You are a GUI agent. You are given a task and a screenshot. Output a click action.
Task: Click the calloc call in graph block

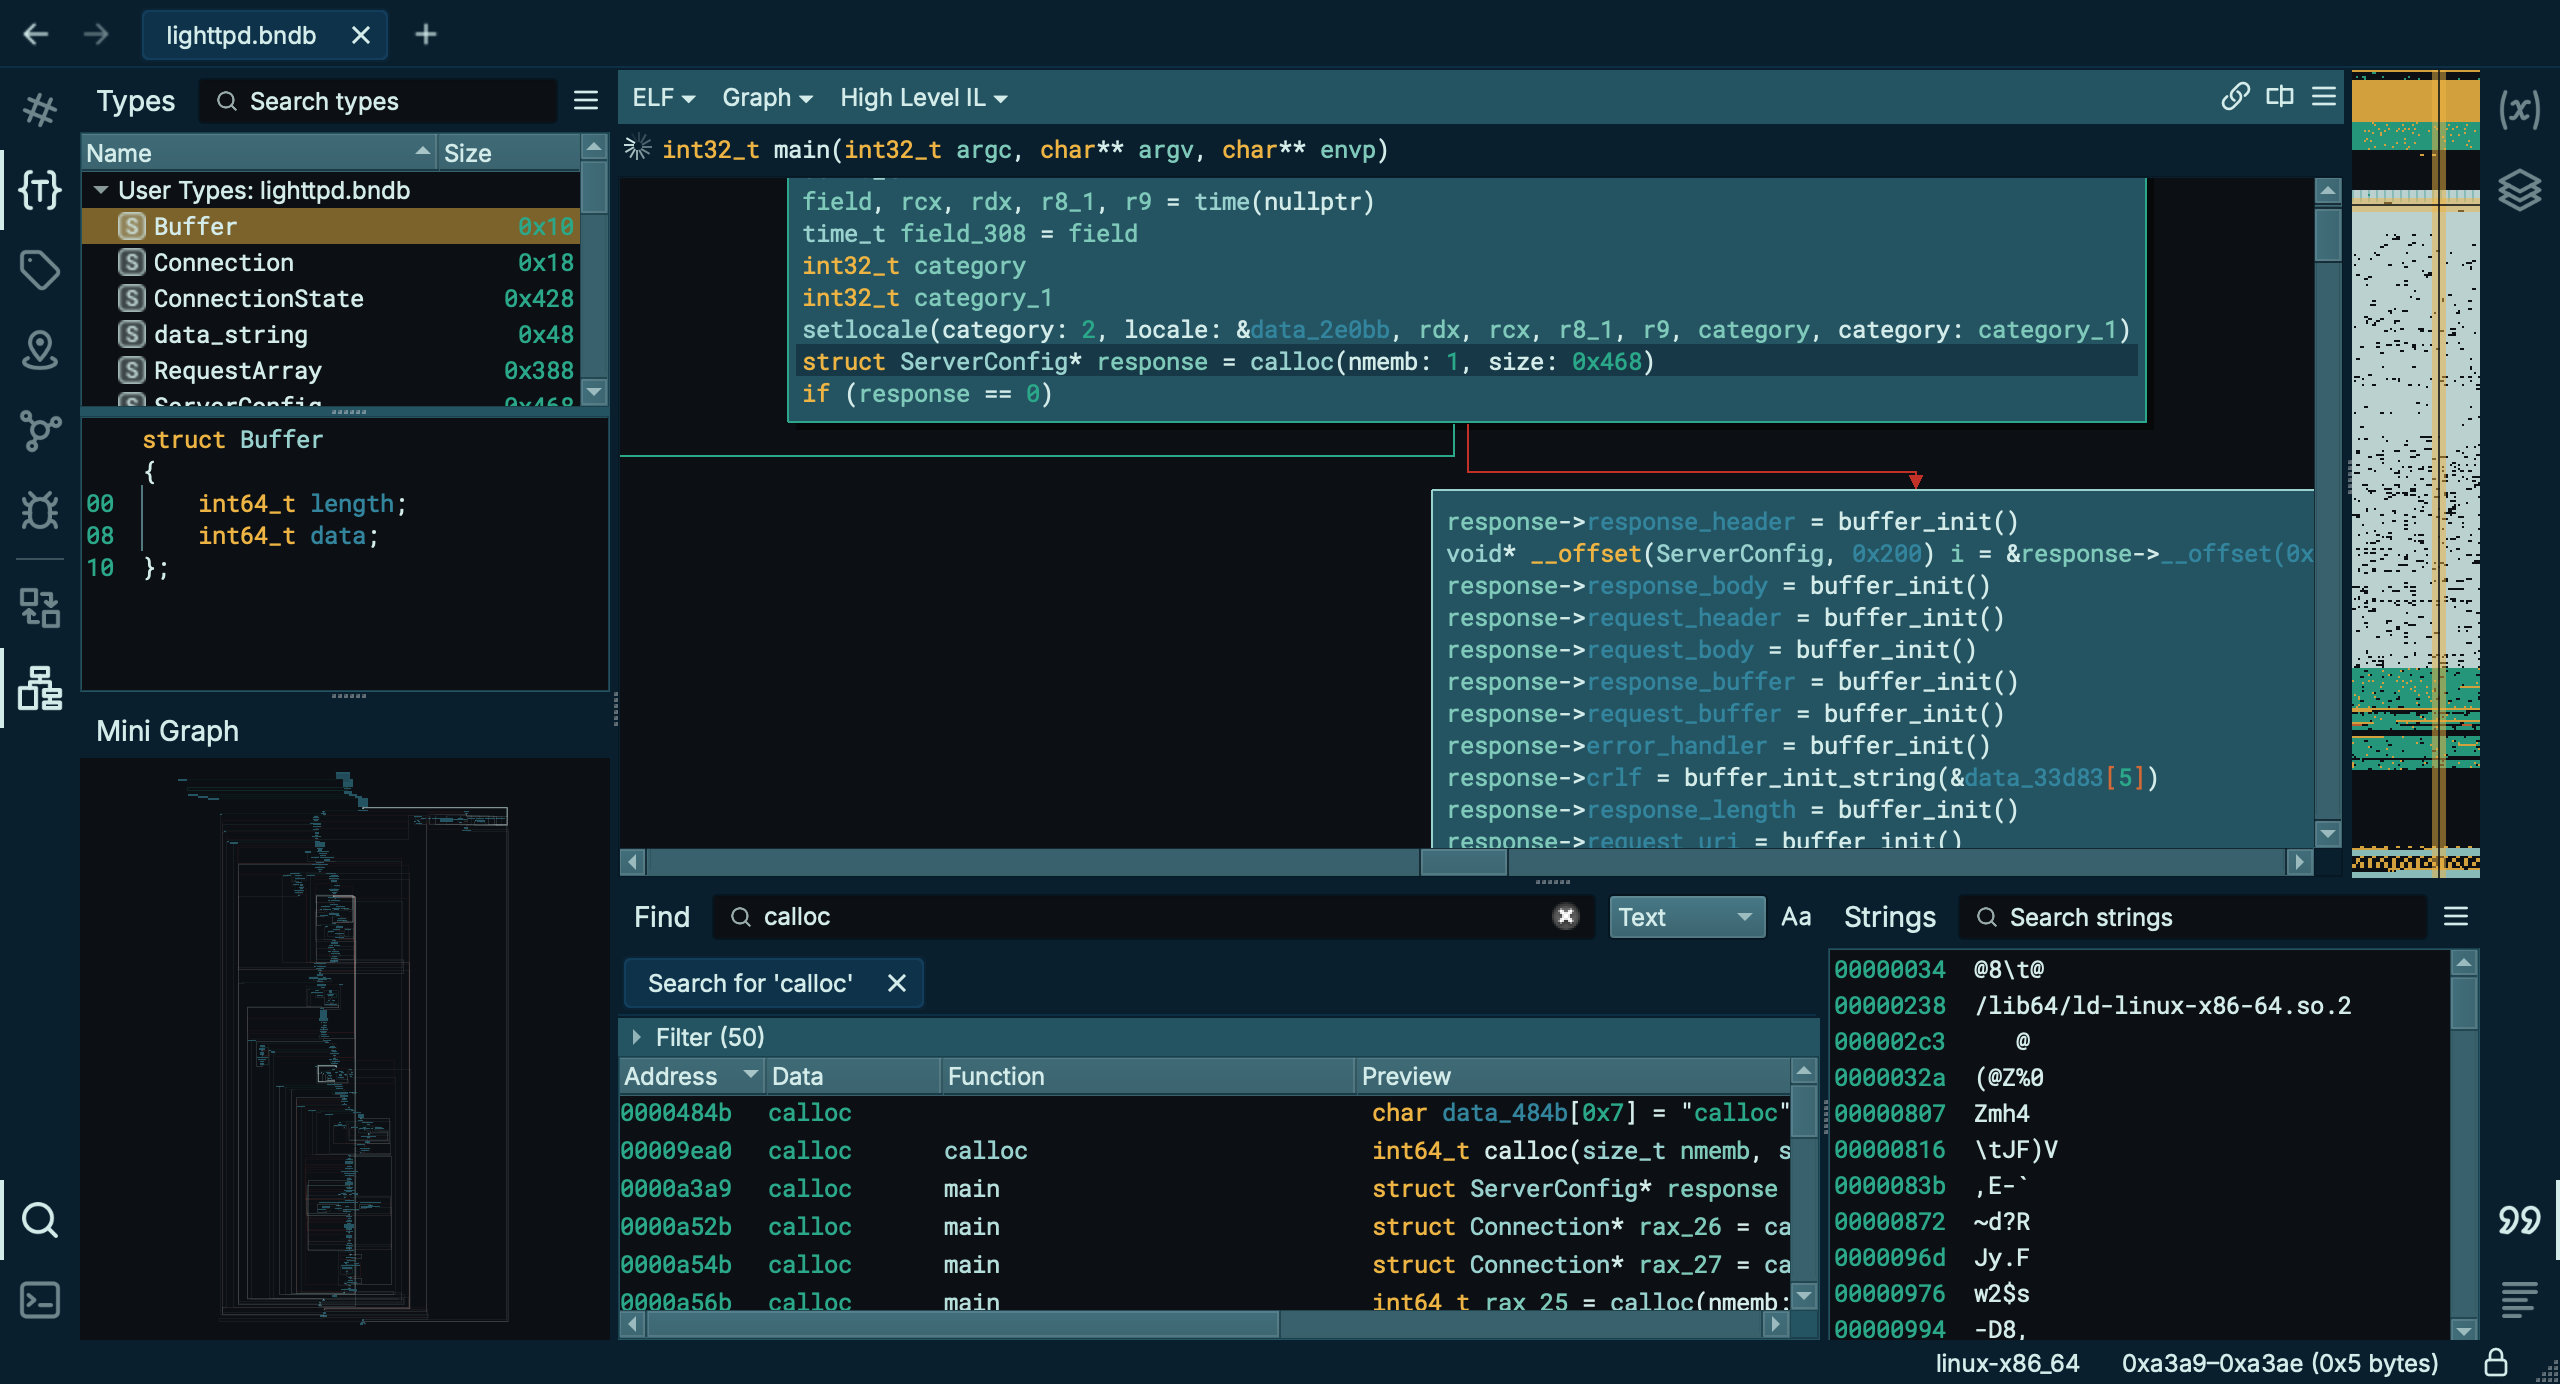1292,361
